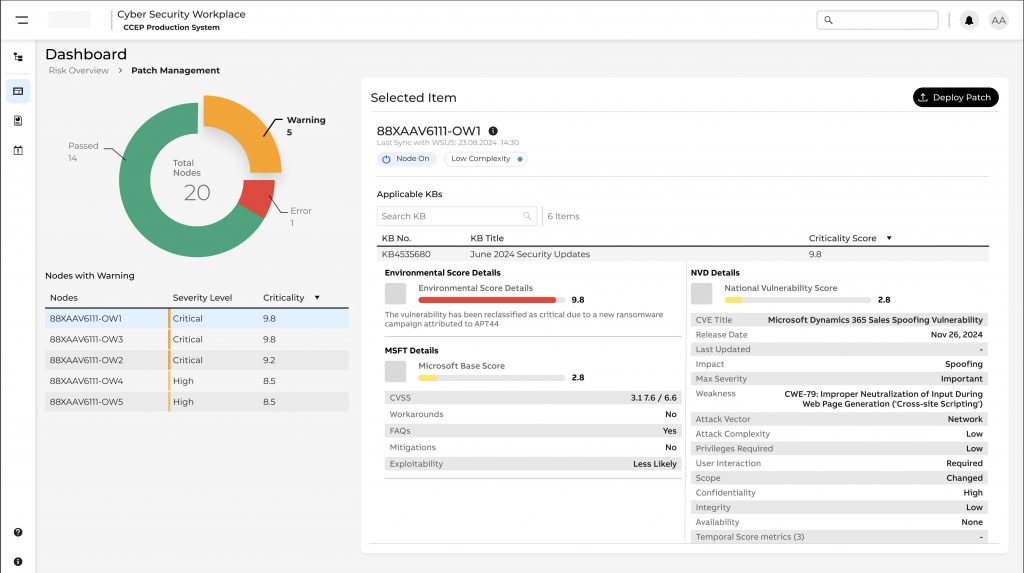
Task: Show info for node 88XAAV6111-OW1 title
Action: 493,131
